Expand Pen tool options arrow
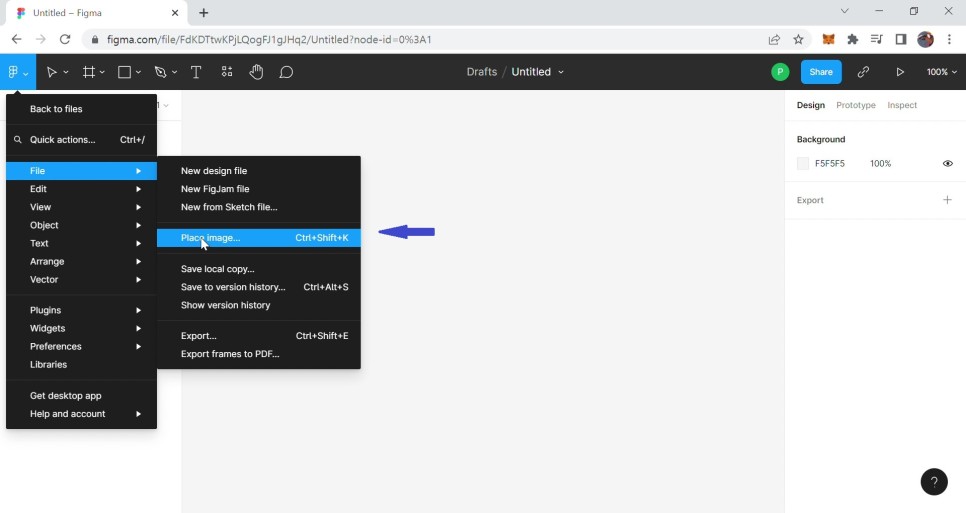The width and height of the screenshot is (966, 513). point(174,73)
